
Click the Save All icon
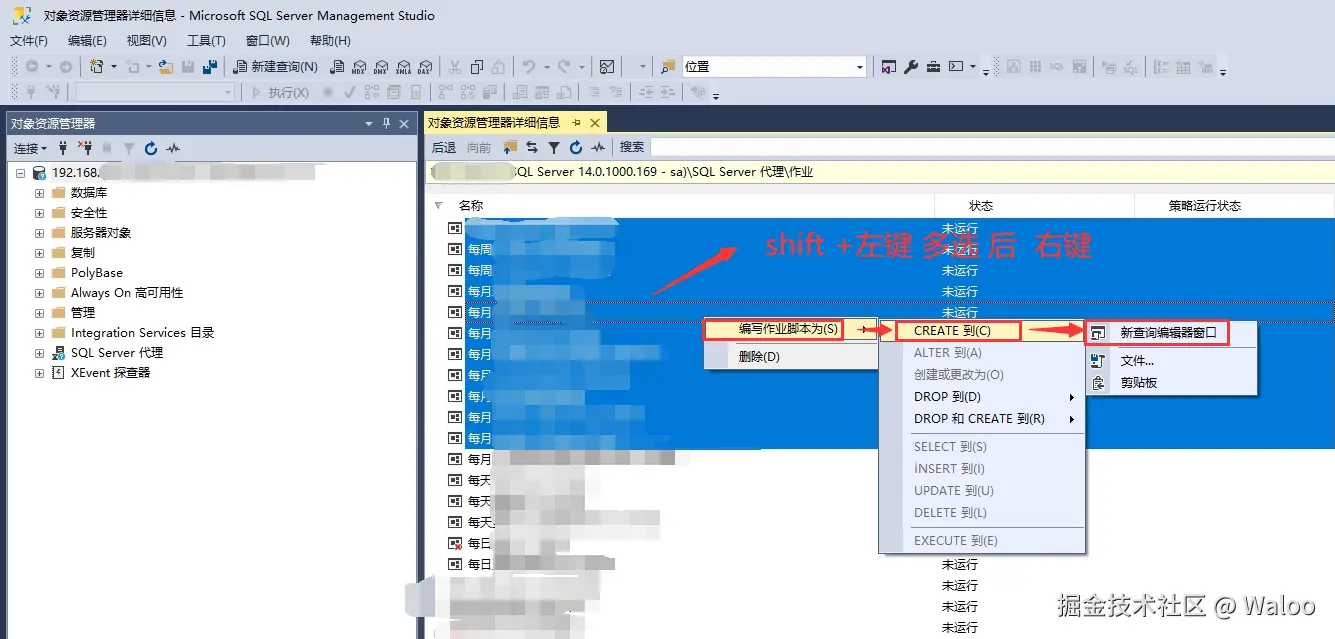pos(209,66)
